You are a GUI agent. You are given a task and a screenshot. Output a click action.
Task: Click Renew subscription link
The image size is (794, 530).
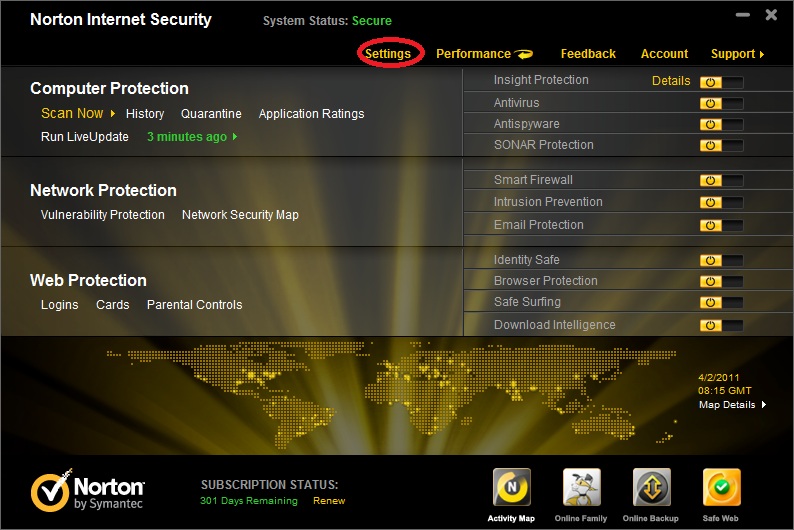[329, 501]
